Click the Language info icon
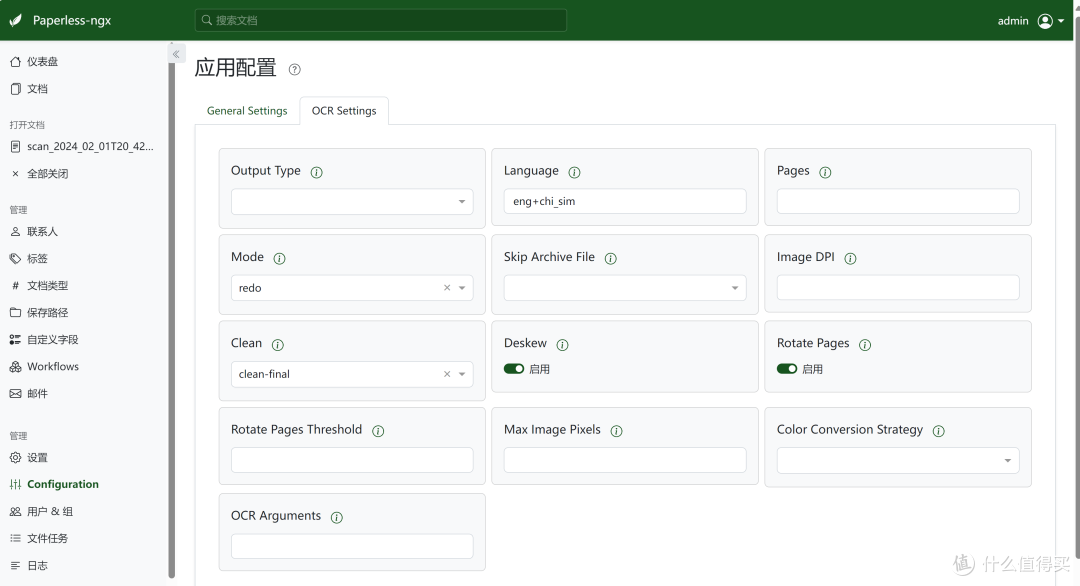The height and width of the screenshot is (586, 1080). (x=574, y=172)
